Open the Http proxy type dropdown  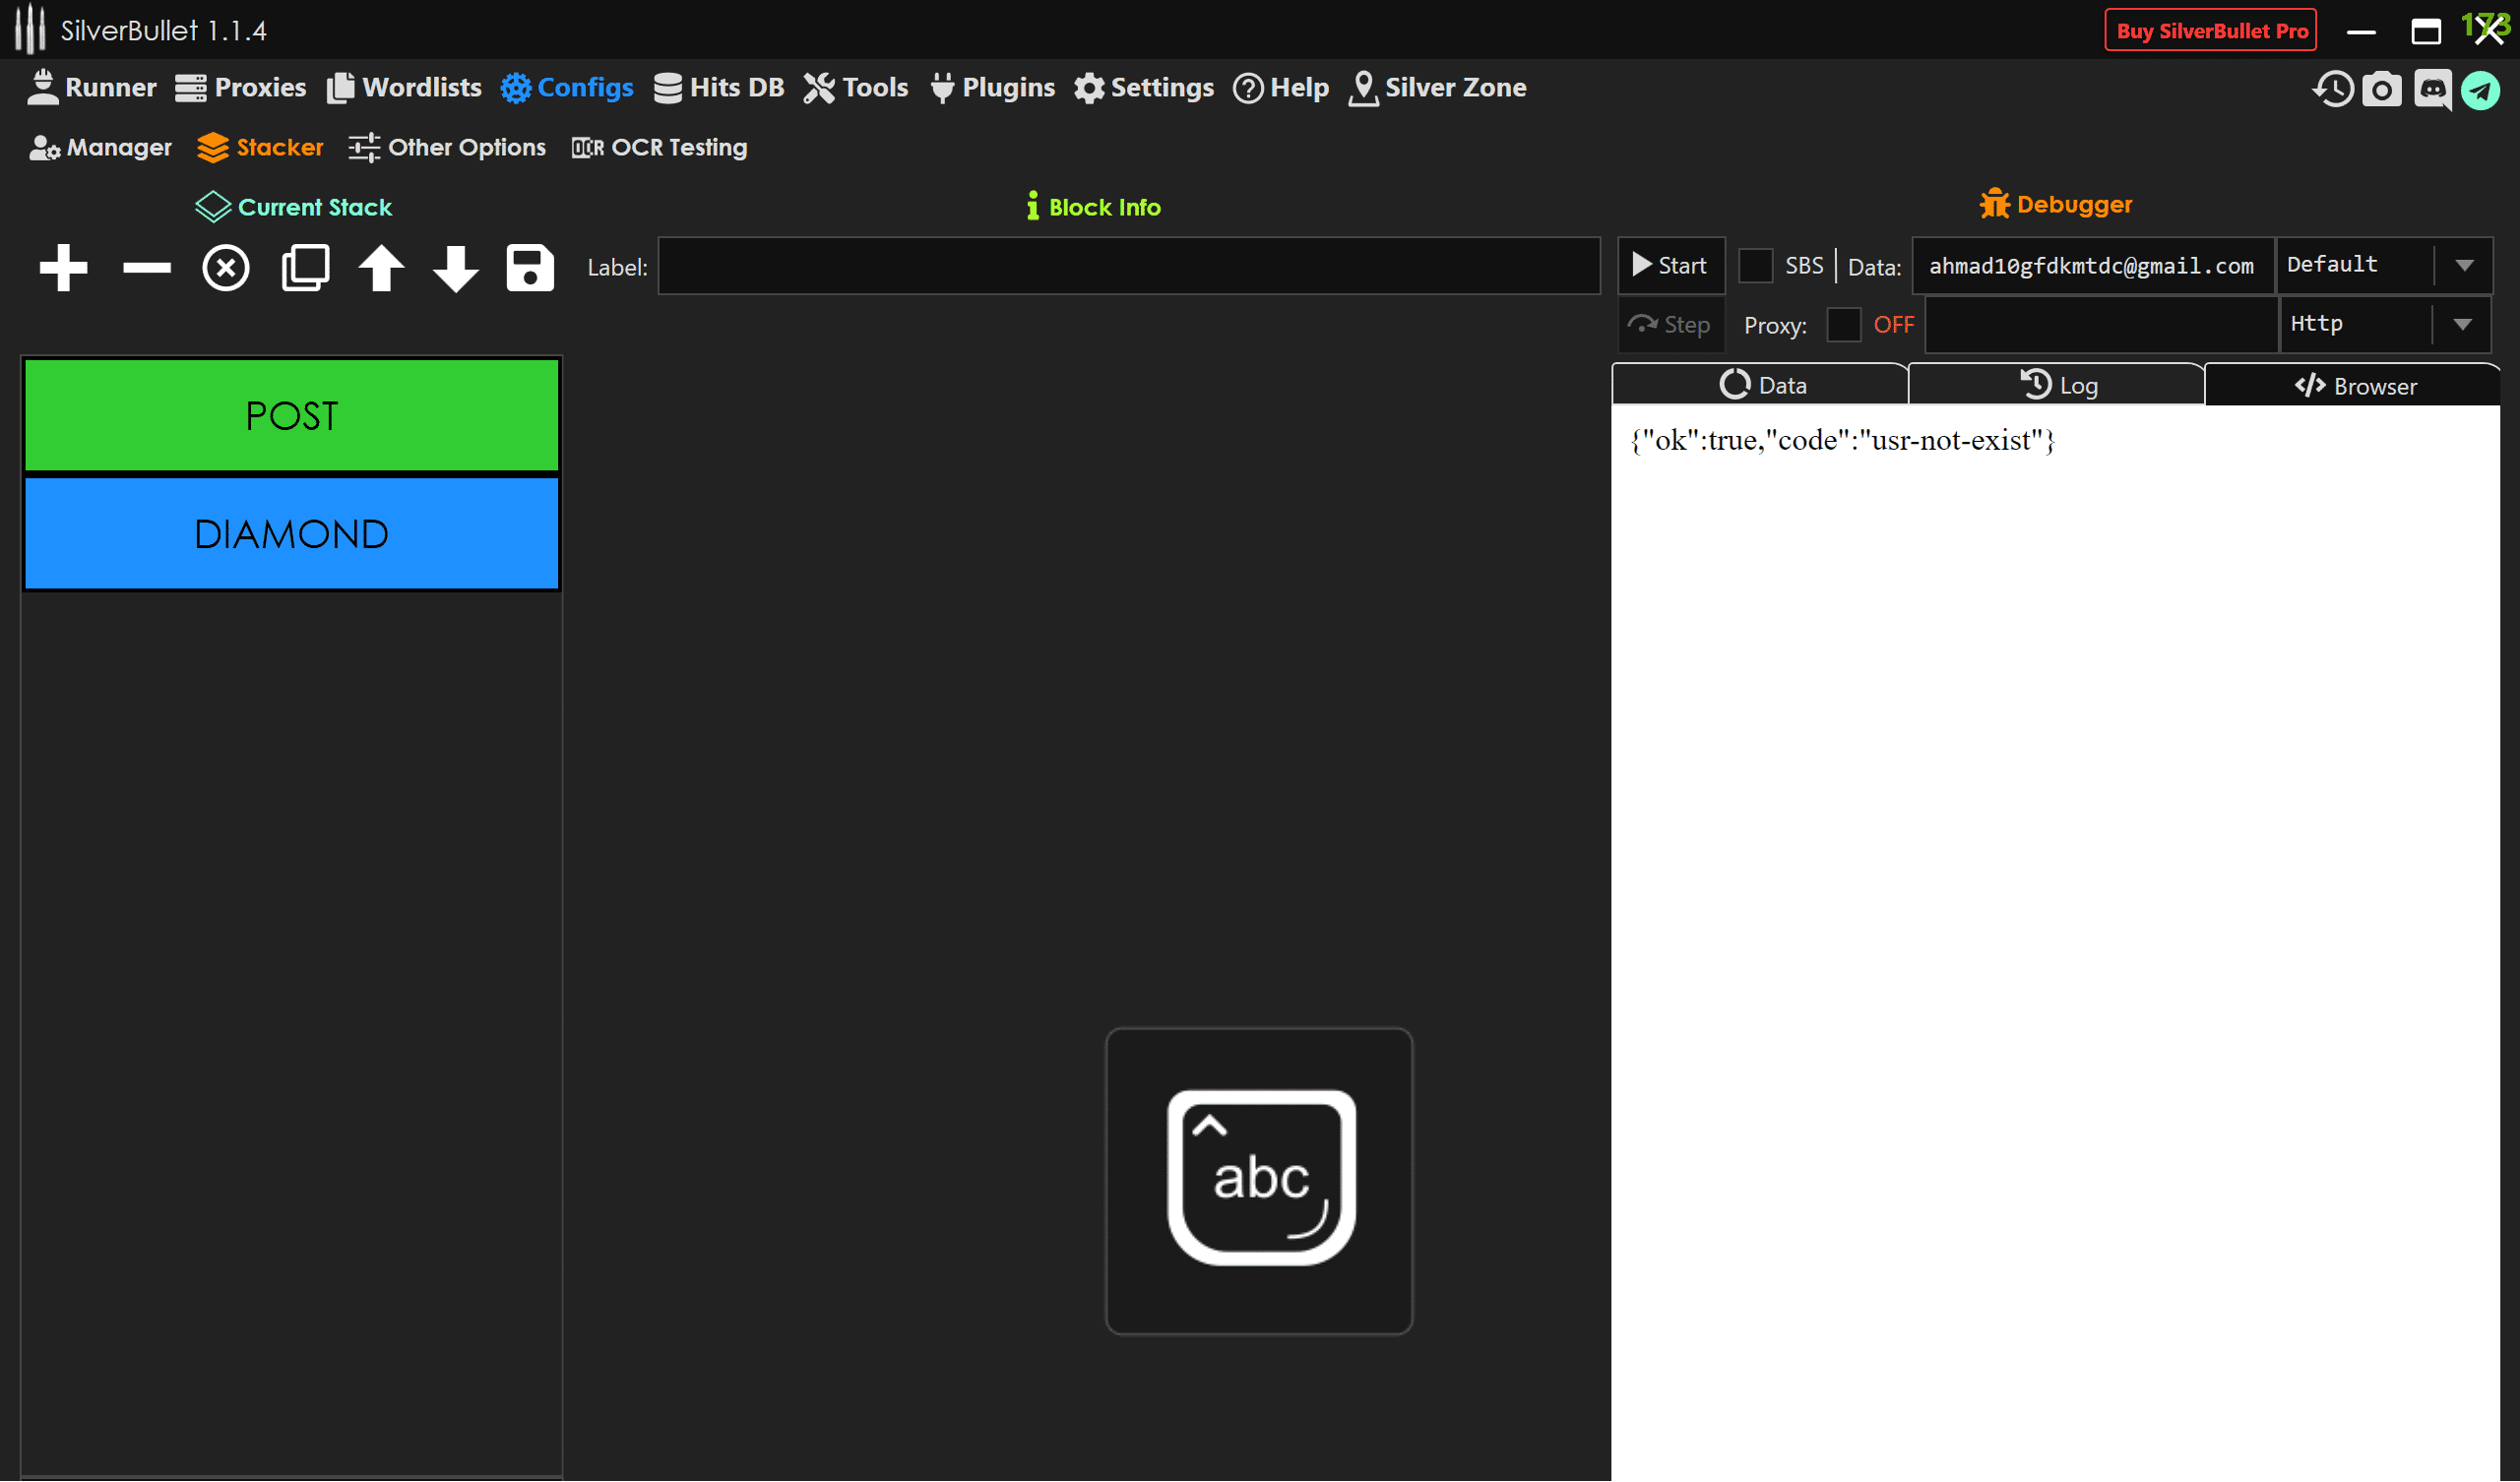pos(2462,325)
